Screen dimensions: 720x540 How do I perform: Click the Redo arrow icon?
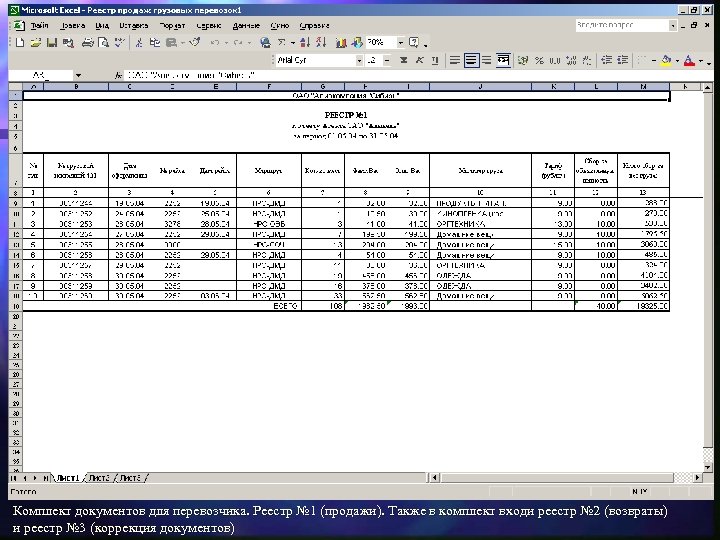(x=238, y=43)
